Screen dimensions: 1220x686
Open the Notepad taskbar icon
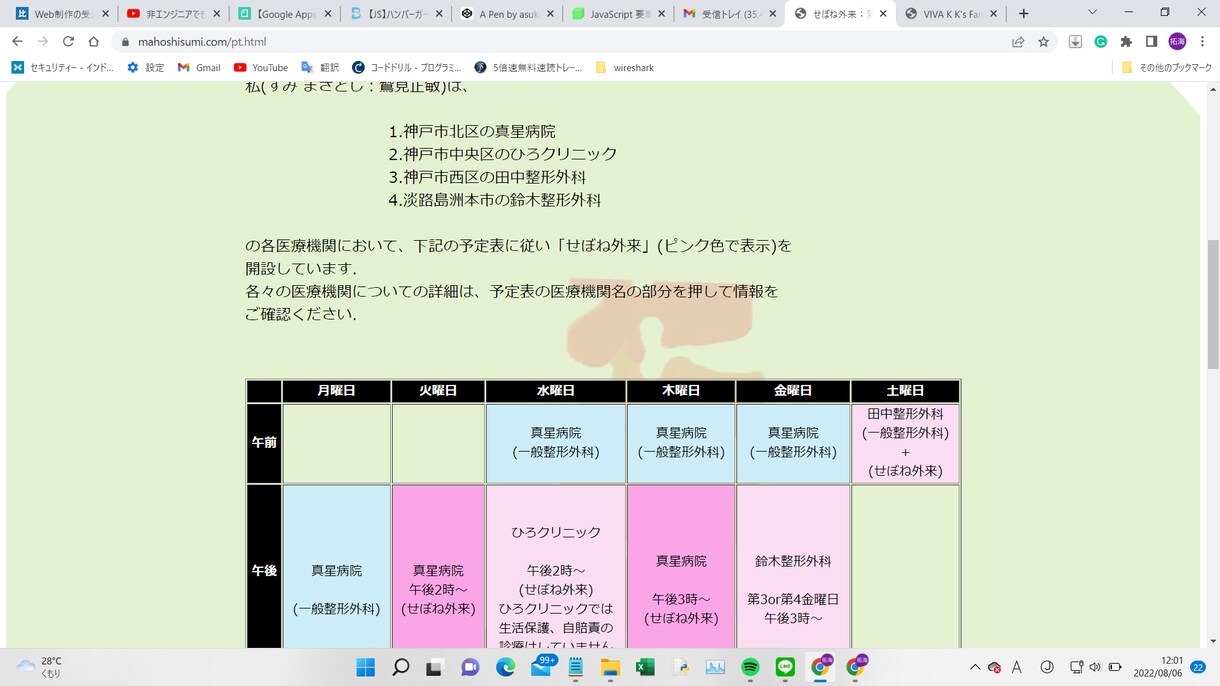pos(575,667)
